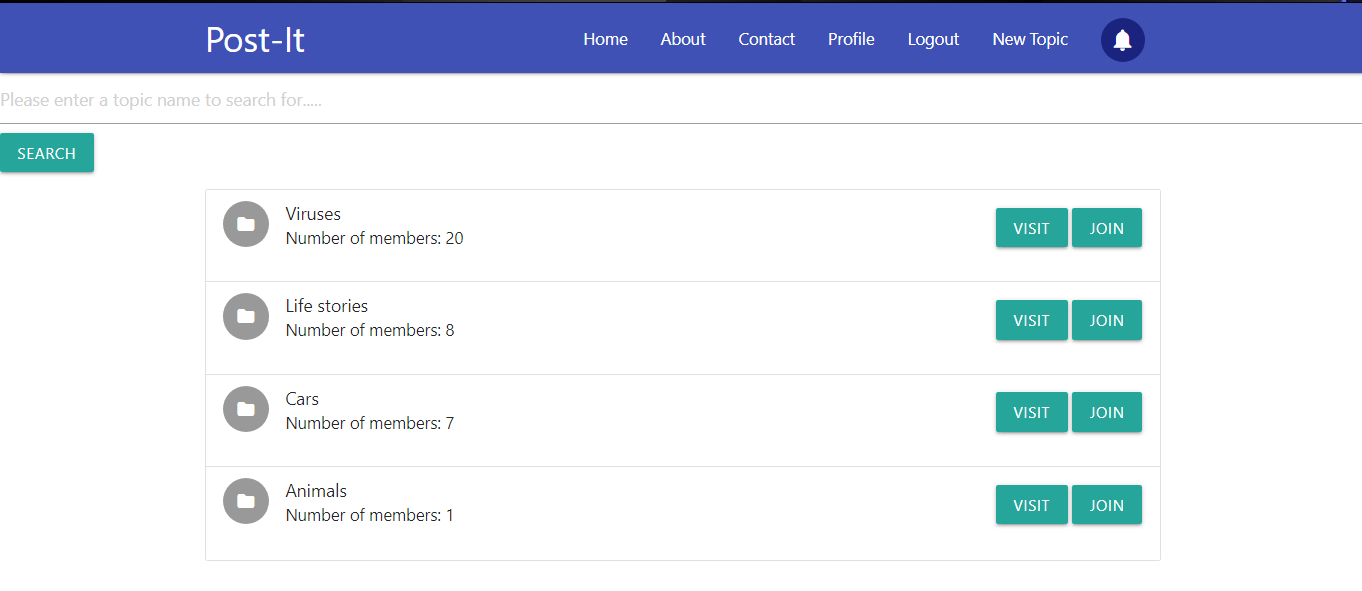This screenshot has height=591, width=1362.
Task: Create a New Topic from navbar
Action: tap(1030, 39)
